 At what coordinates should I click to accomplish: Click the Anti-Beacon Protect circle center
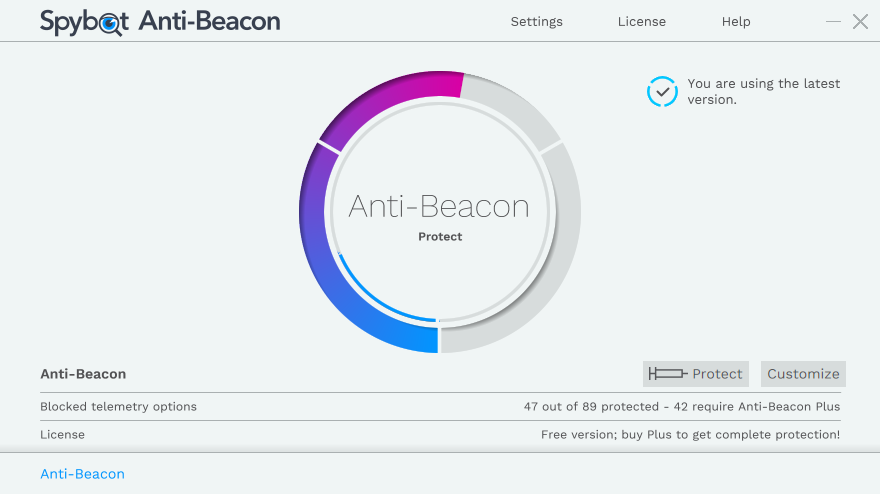tap(439, 213)
